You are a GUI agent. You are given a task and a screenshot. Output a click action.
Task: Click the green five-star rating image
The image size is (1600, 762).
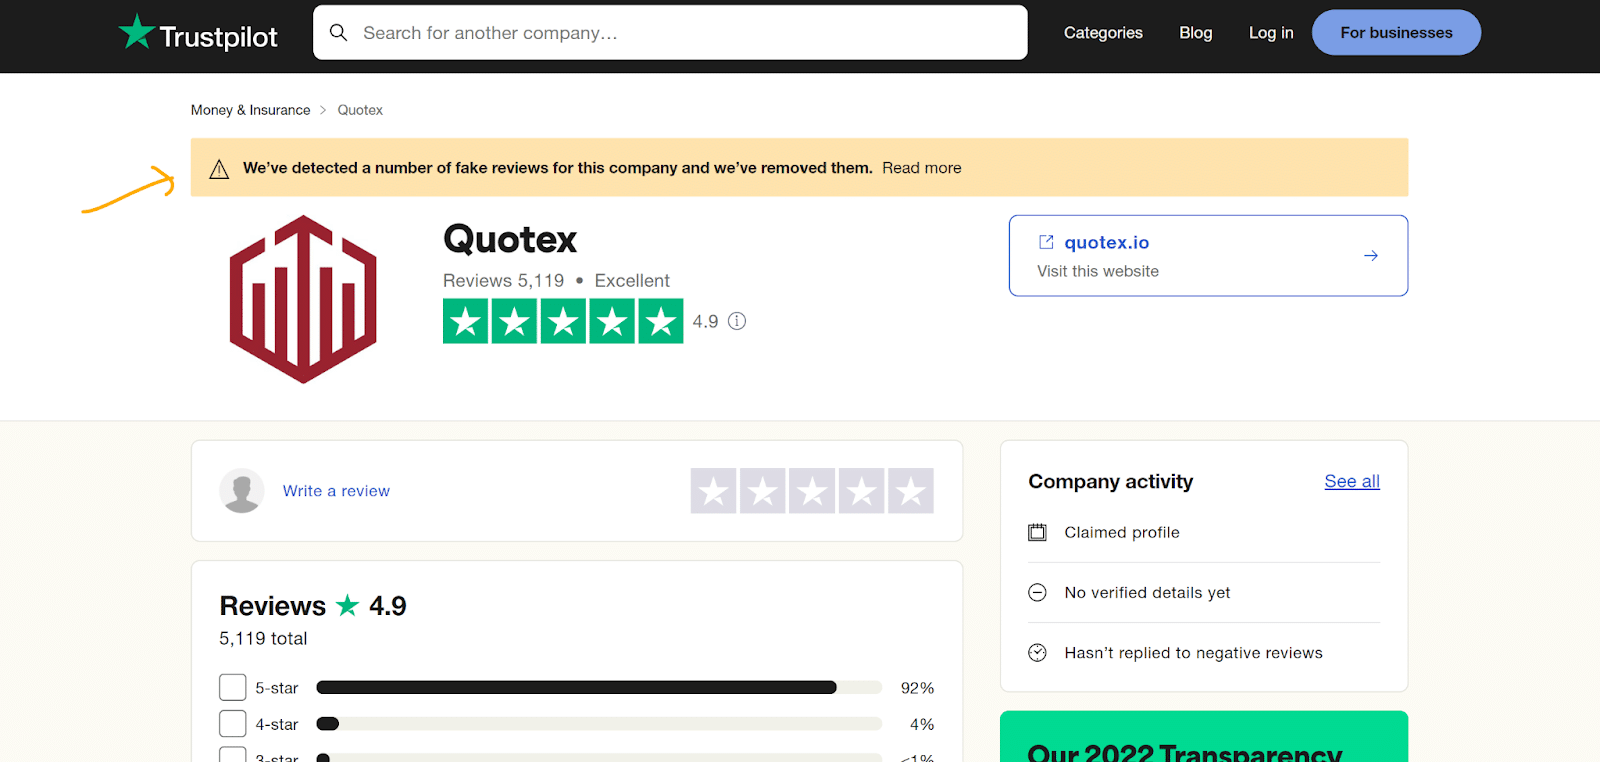tap(563, 321)
